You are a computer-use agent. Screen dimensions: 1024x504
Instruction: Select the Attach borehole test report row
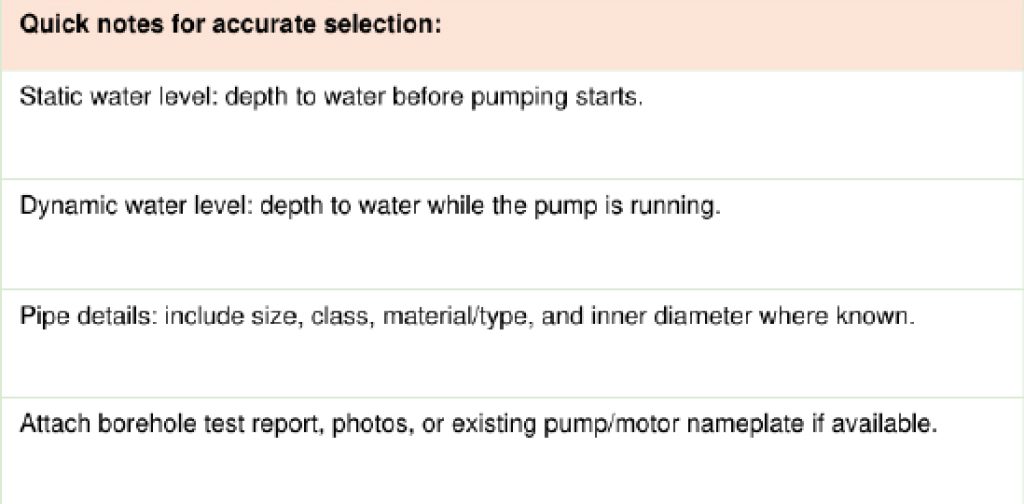(512, 450)
